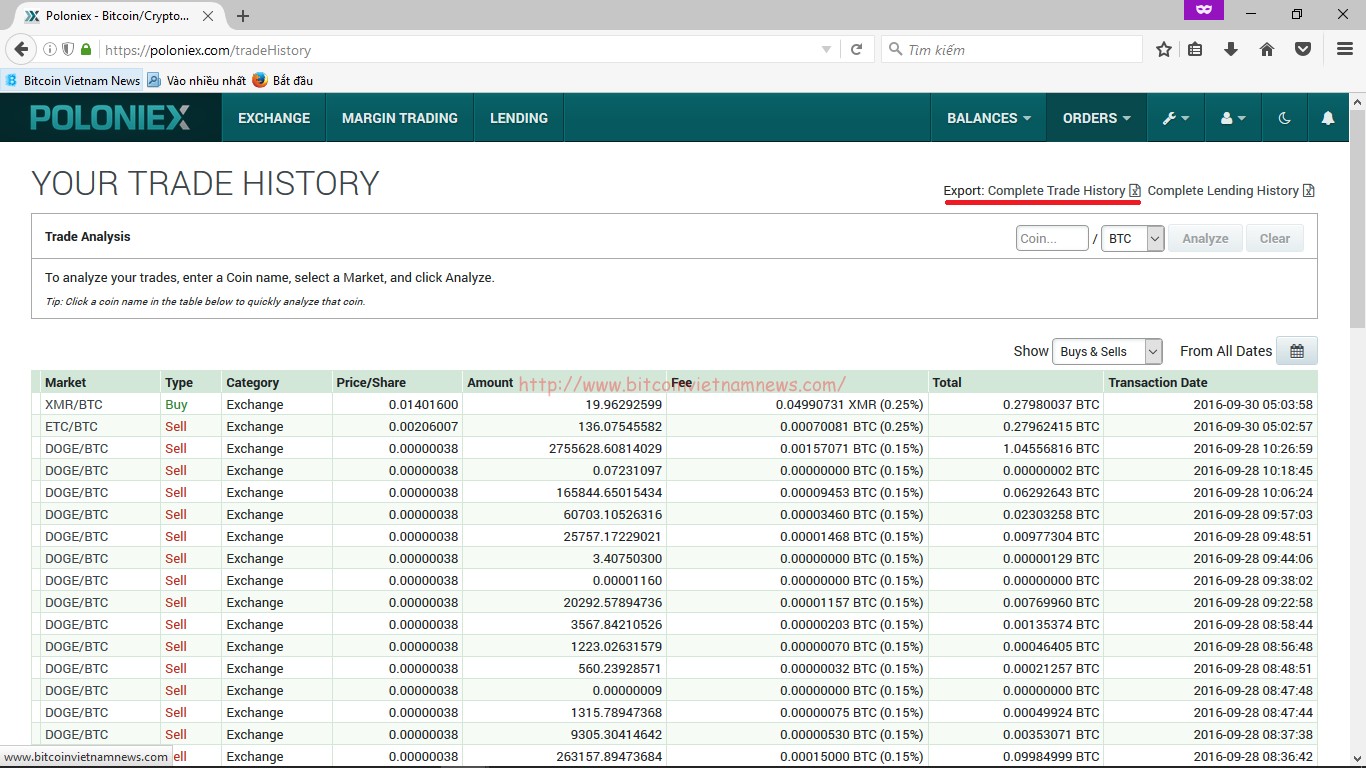Open a new browser tab

coord(243,16)
